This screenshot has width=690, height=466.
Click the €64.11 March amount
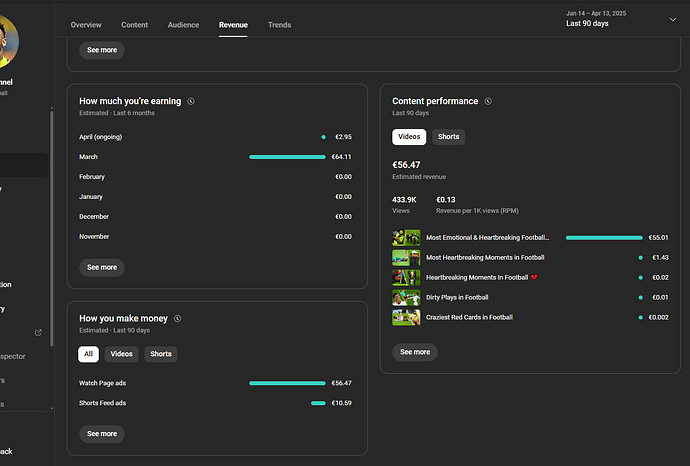(341, 157)
